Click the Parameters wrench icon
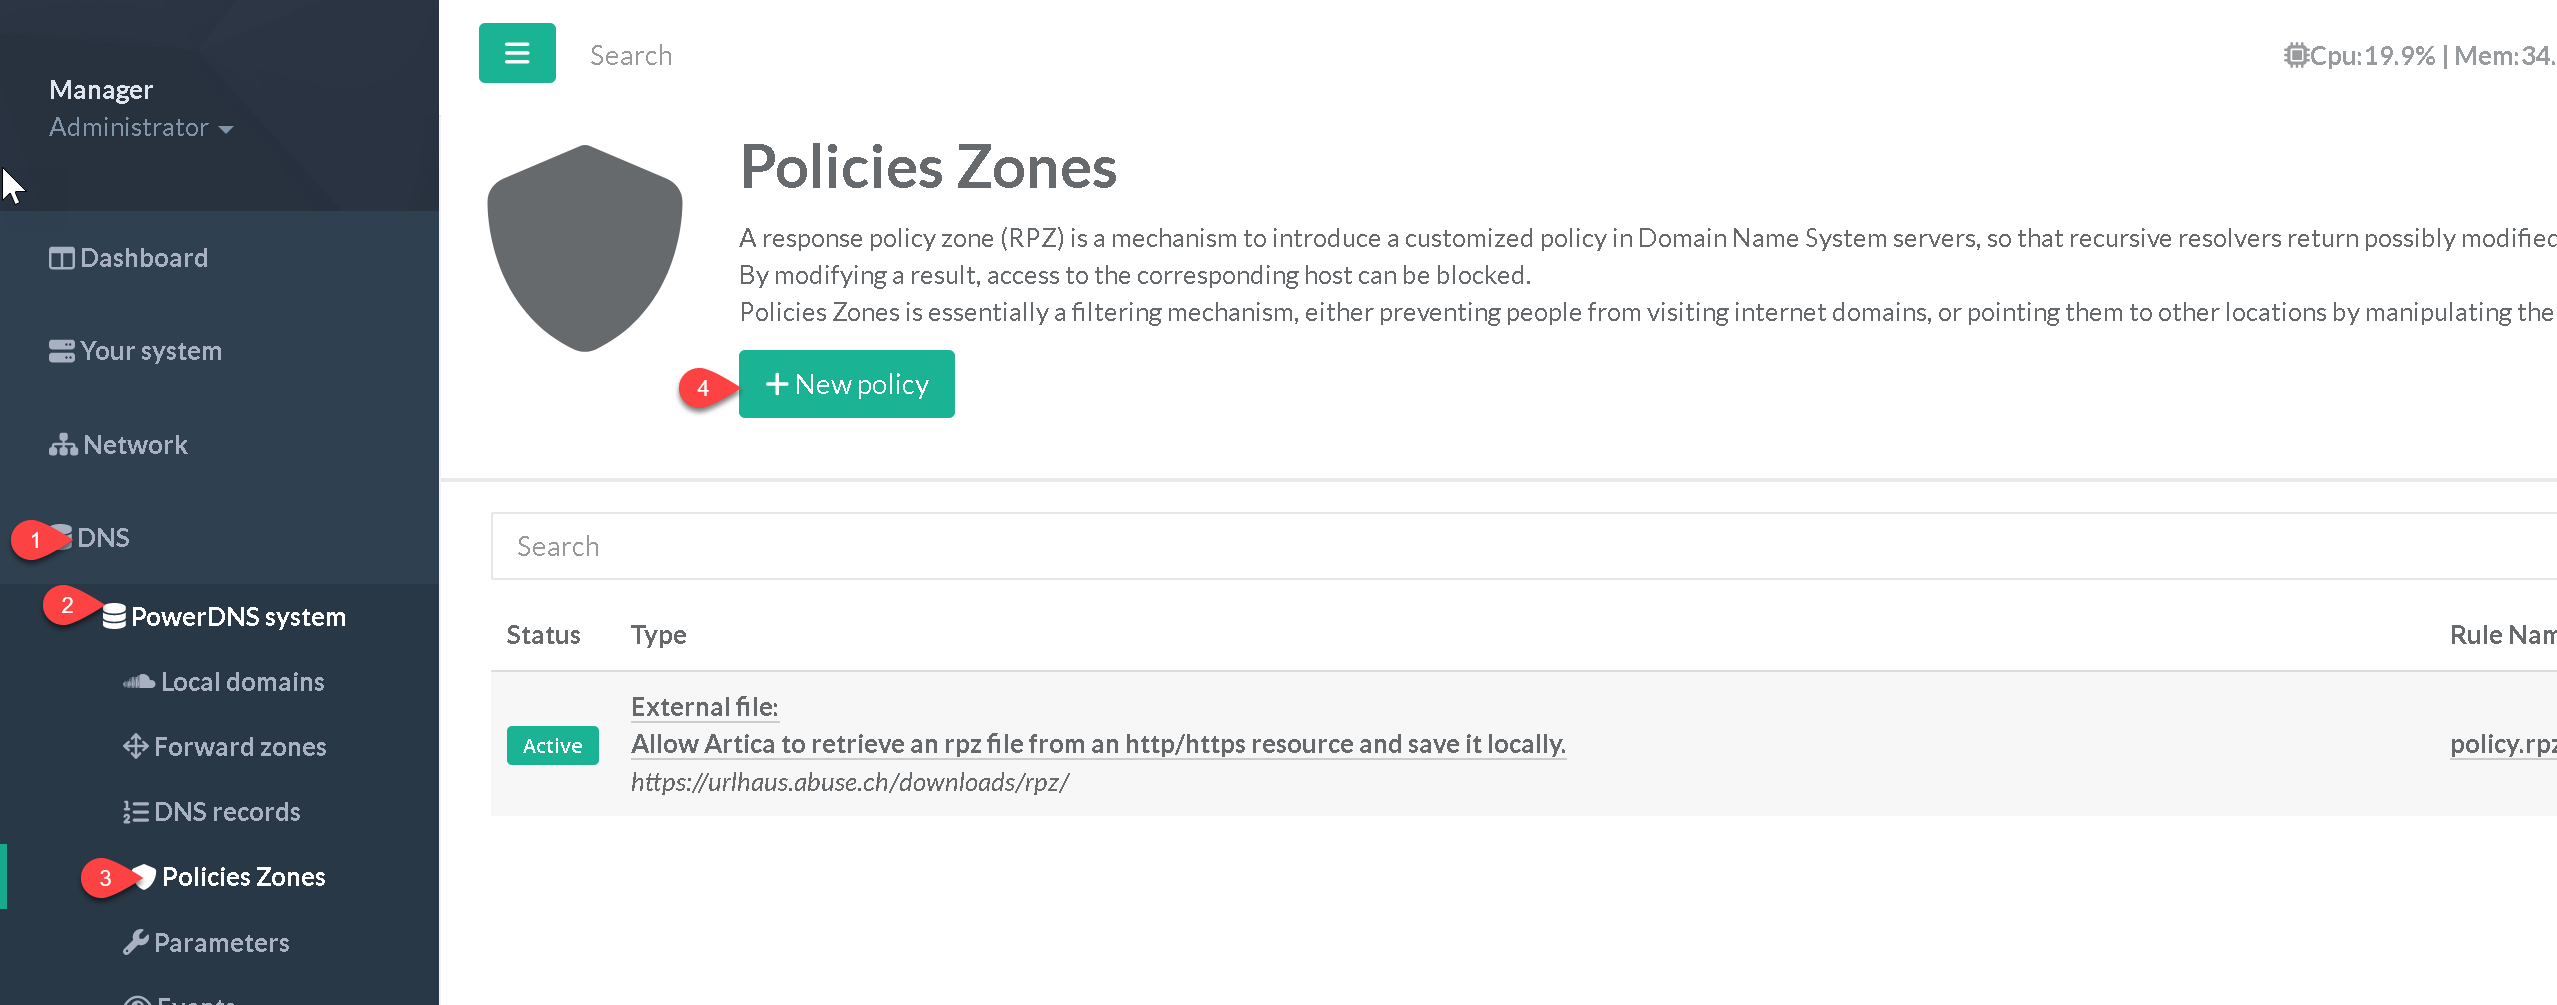Image resolution: width=2557 pixels, height=1005 pixels. pyautogui.click(x=135, y=943)
